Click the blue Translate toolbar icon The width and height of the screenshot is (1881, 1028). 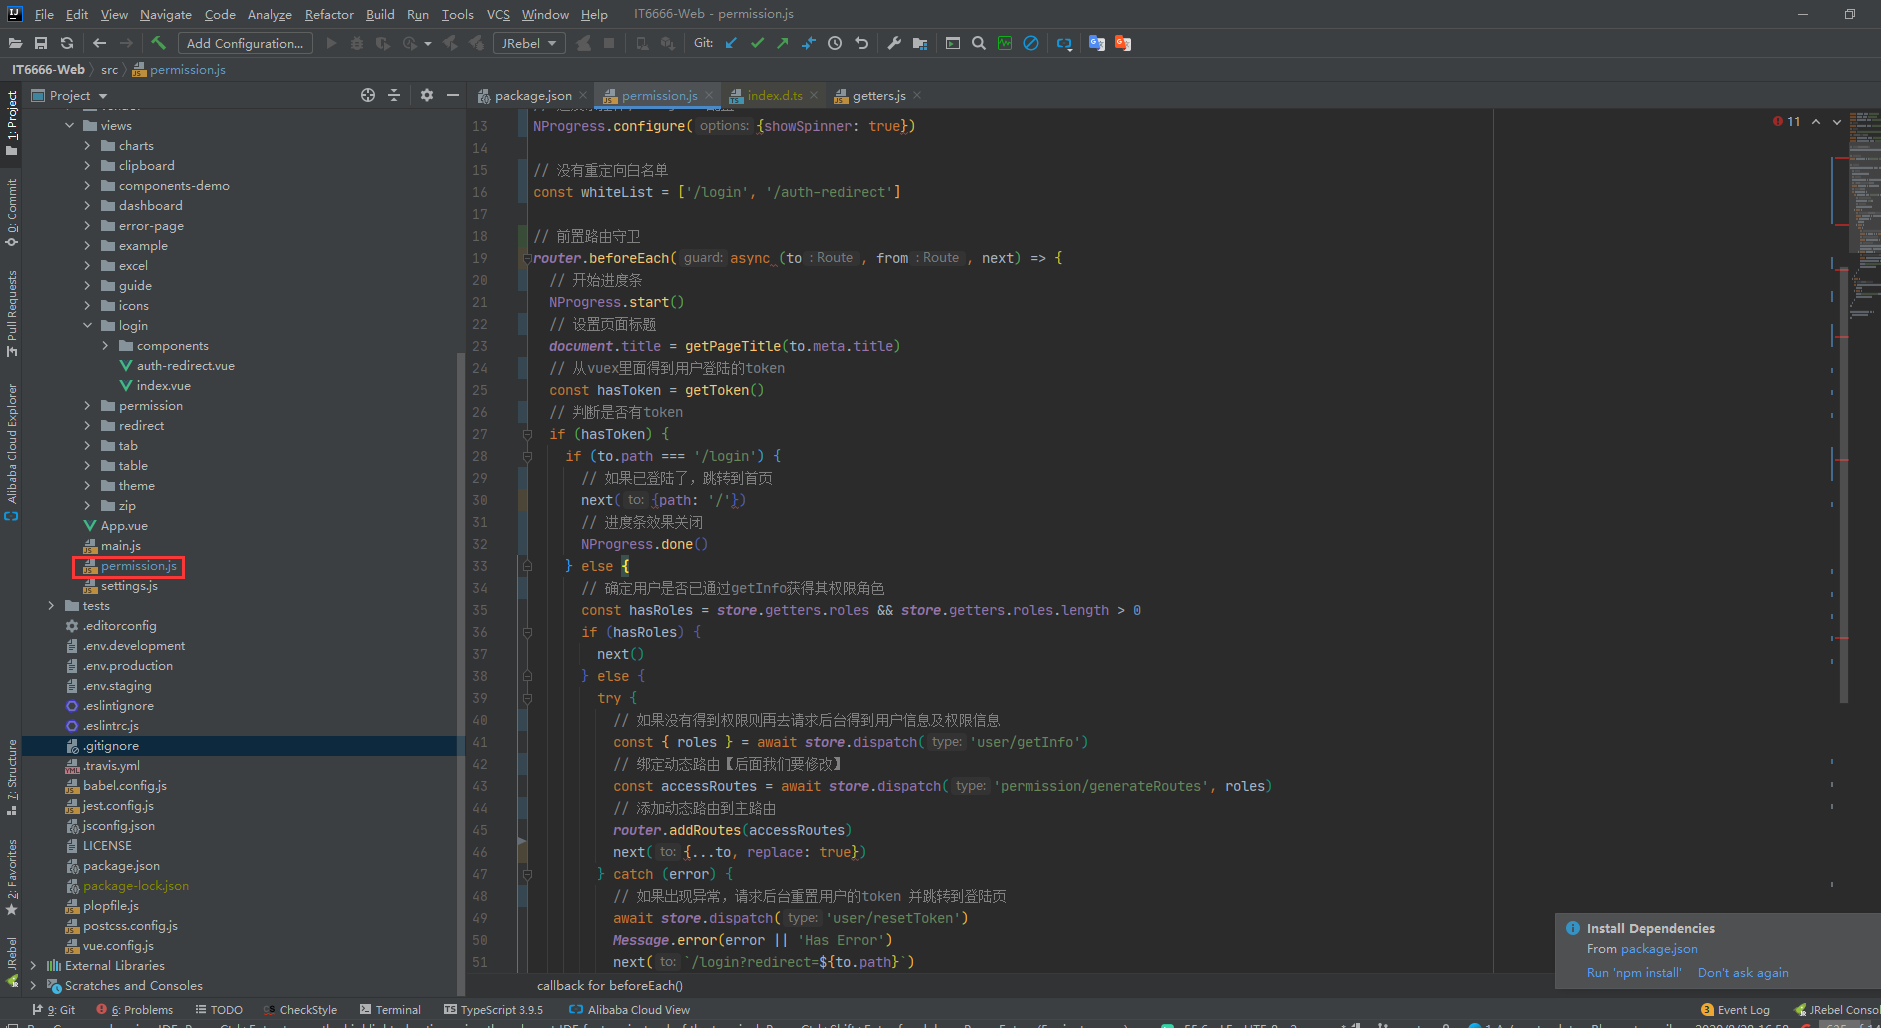point(1097,43)
